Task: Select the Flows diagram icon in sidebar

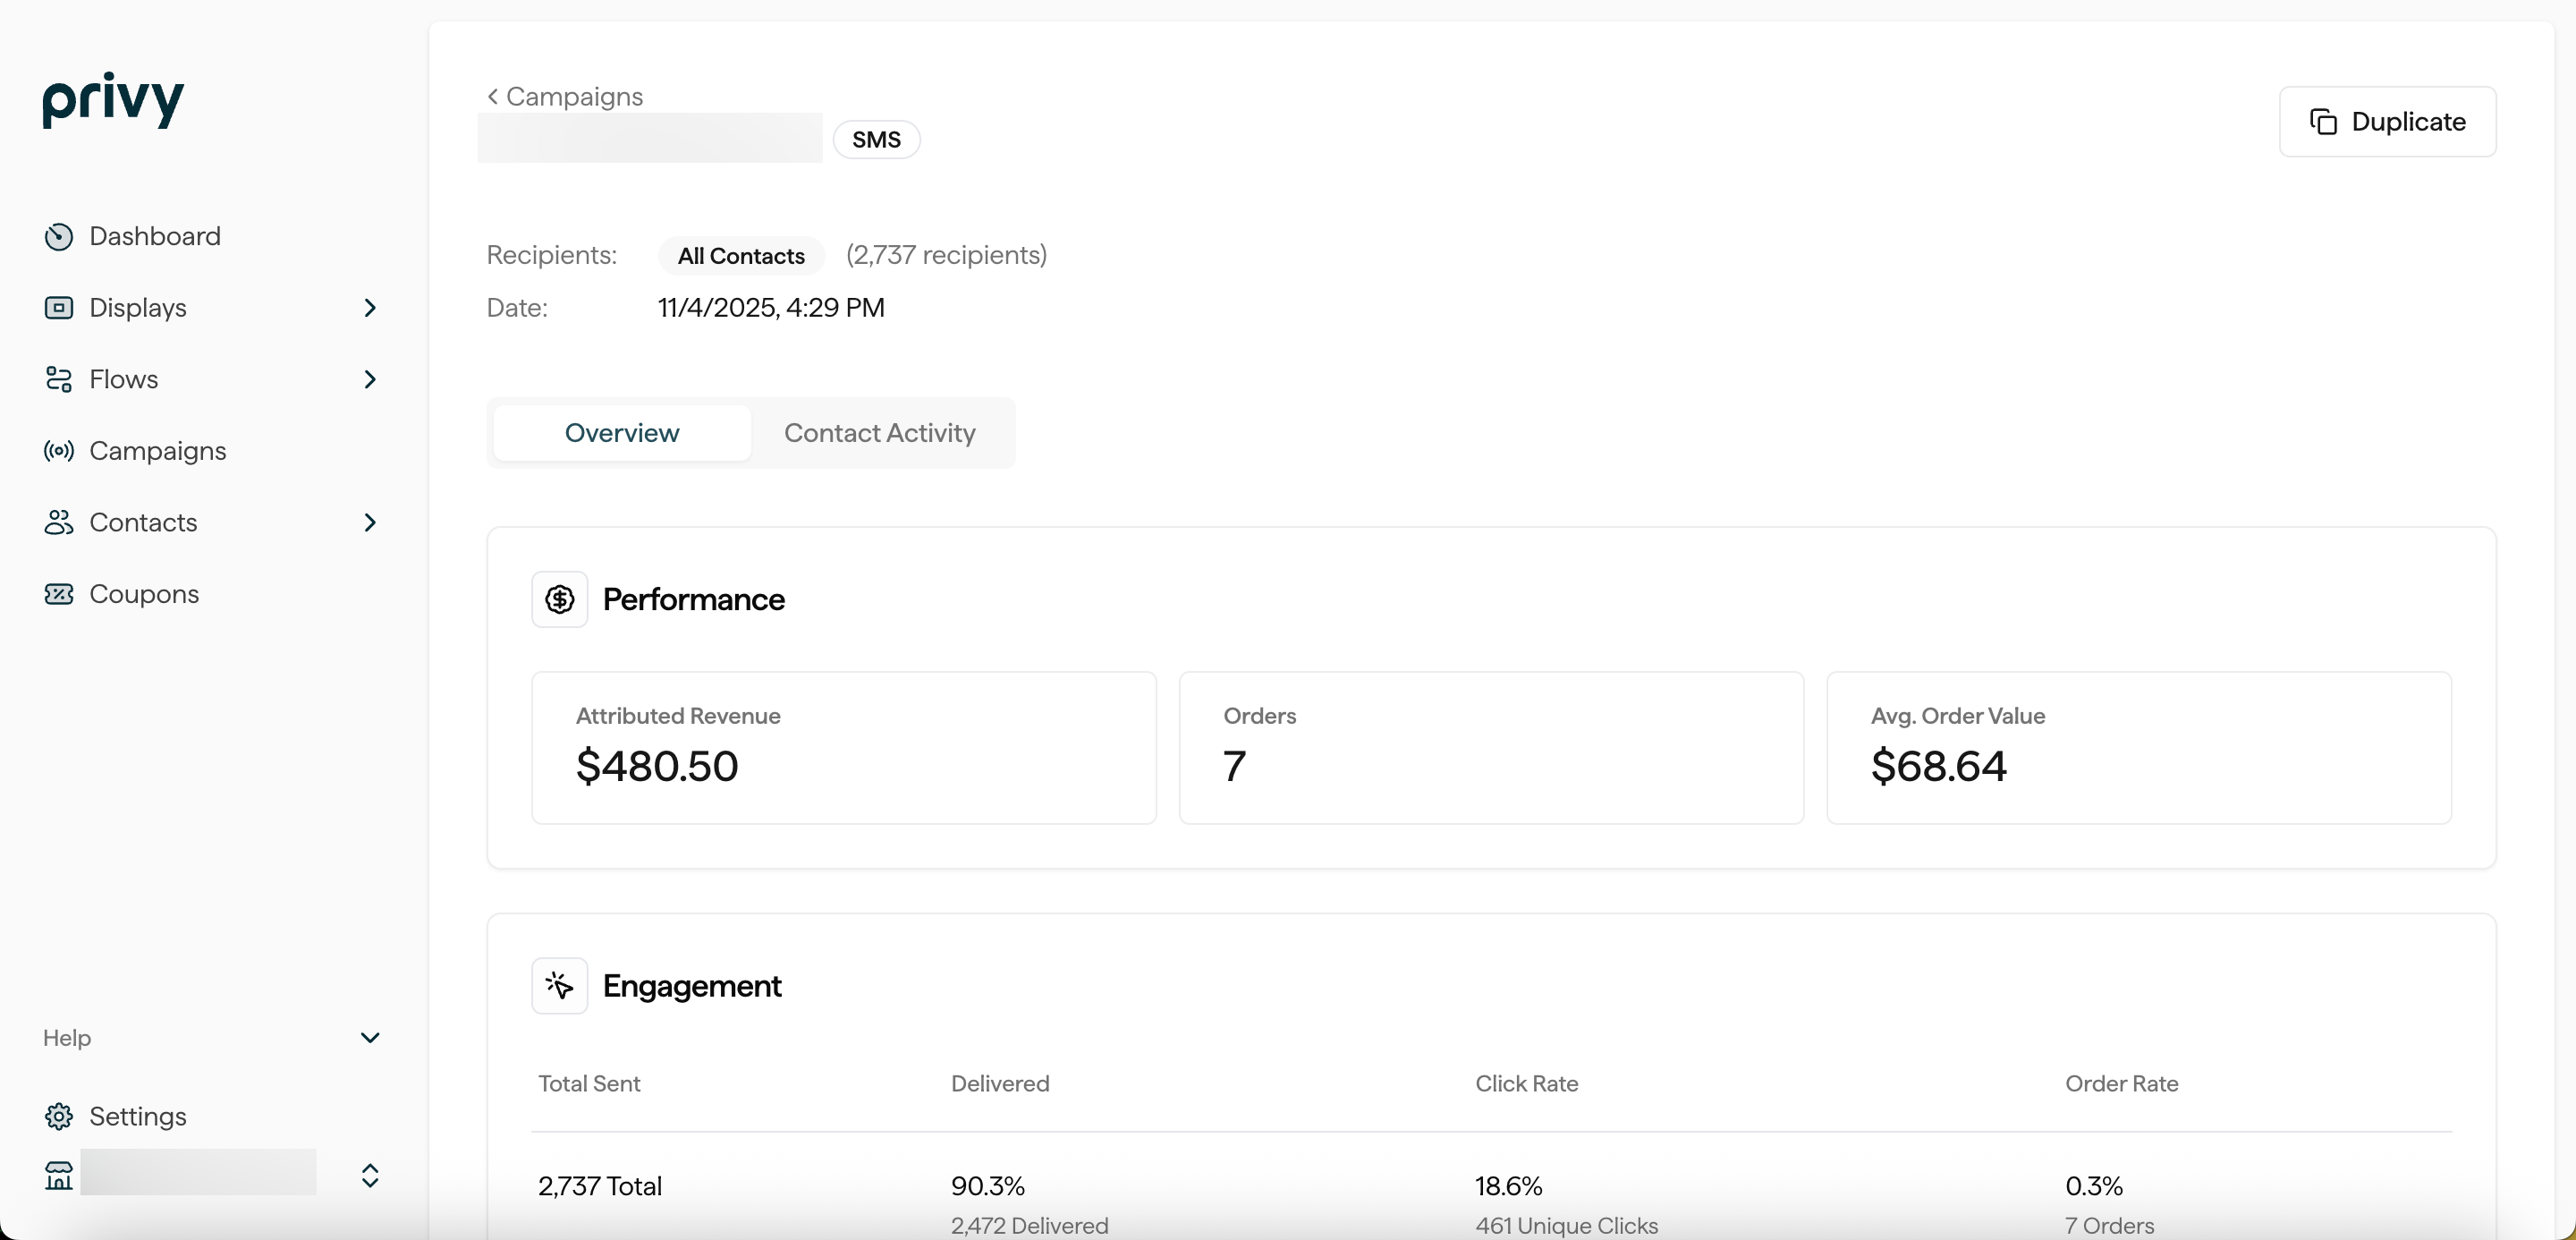Action: (59, 379)
